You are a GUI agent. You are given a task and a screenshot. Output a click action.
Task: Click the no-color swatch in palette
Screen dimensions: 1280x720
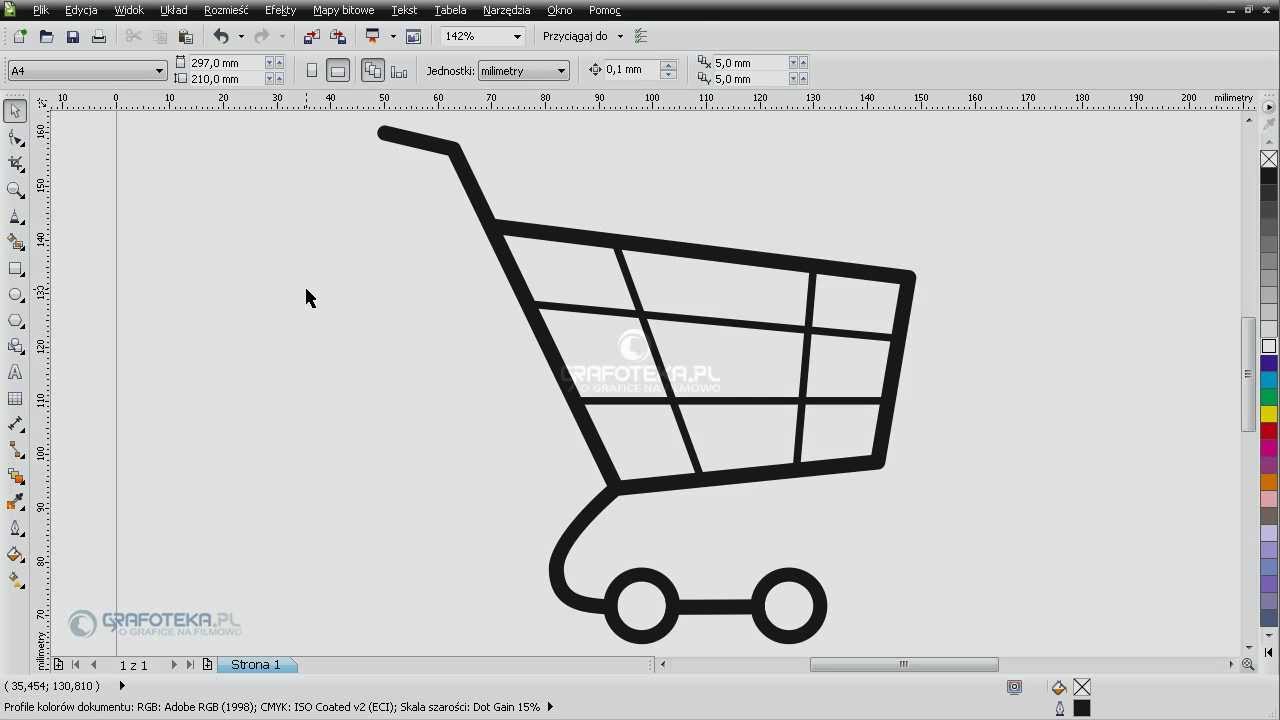[x=1269, y=159]
